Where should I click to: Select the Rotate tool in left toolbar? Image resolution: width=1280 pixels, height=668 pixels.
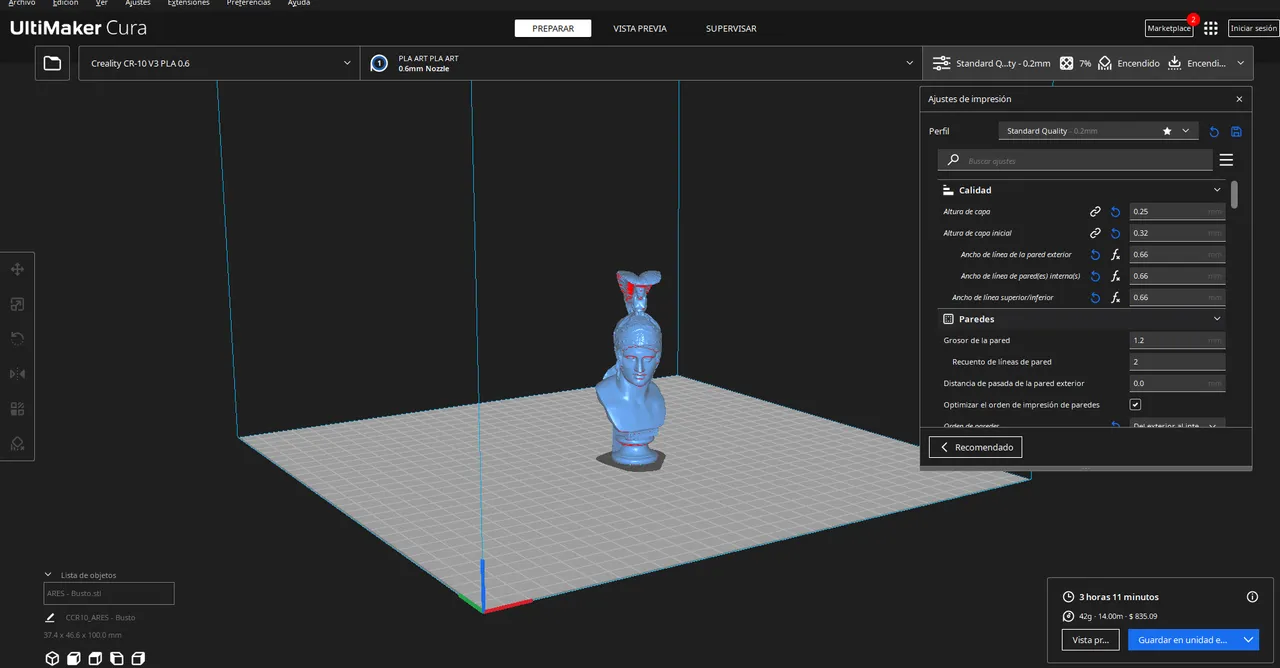coord(17,339)
